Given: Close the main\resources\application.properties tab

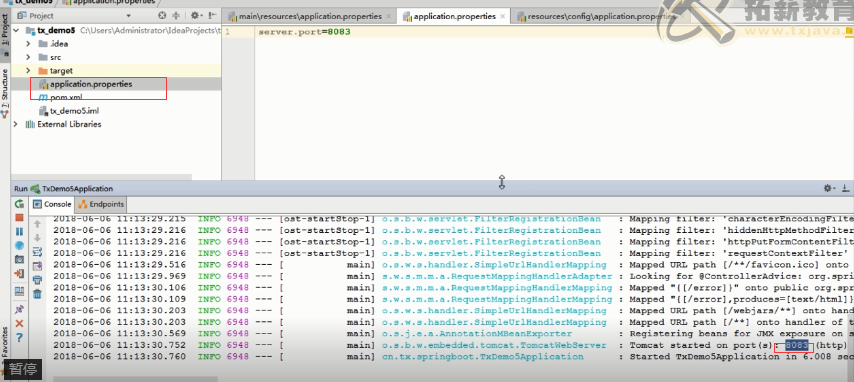Looking at the screenshot, I should click(388, 17).
